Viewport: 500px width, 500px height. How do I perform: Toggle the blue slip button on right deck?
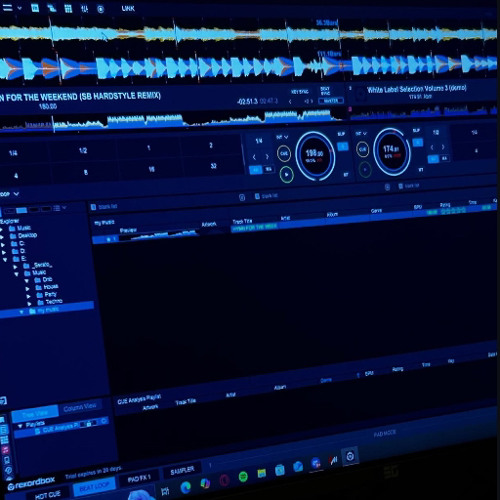coord(417,142)
